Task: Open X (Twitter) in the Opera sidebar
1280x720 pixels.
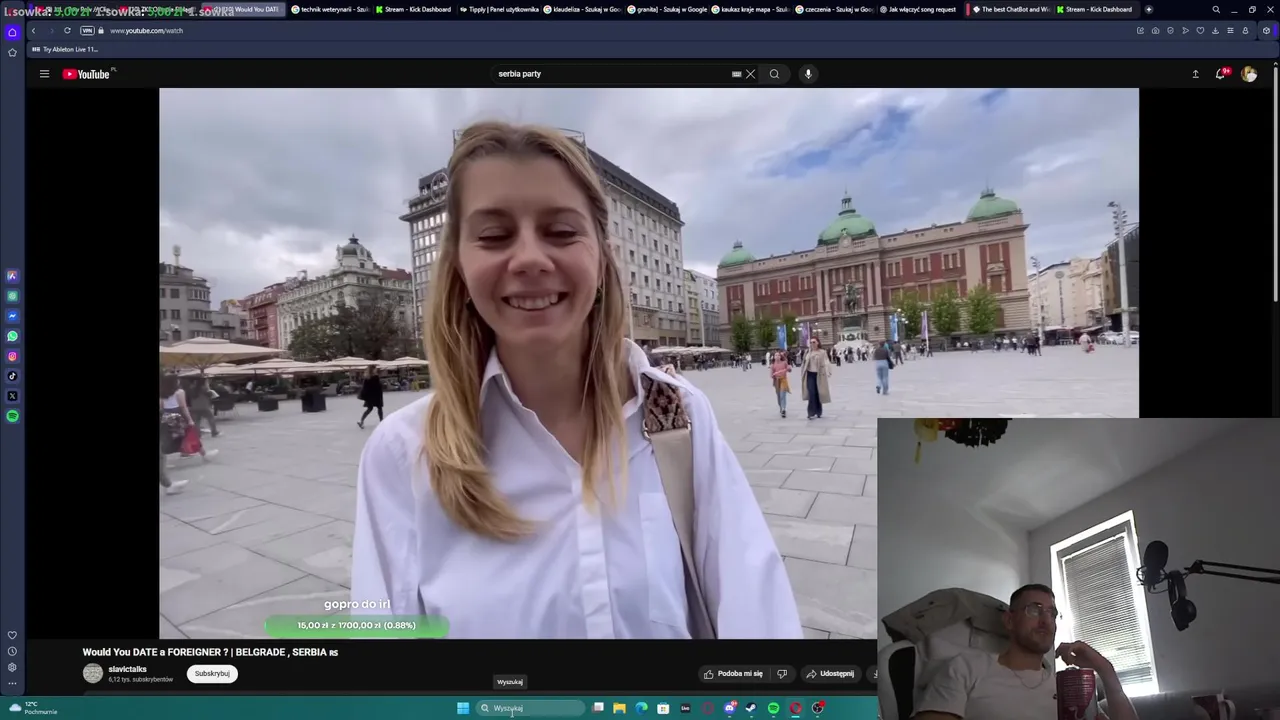Action: 12,396
